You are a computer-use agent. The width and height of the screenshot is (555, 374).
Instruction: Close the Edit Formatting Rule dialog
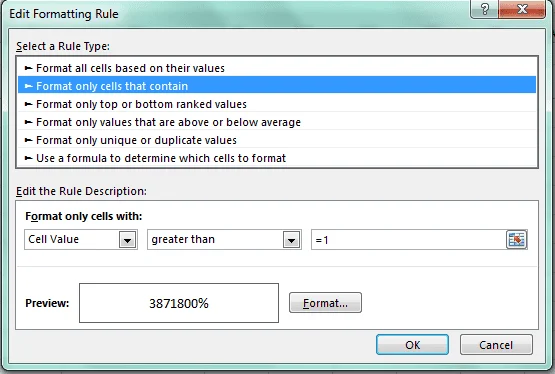[x=522, y=9]
